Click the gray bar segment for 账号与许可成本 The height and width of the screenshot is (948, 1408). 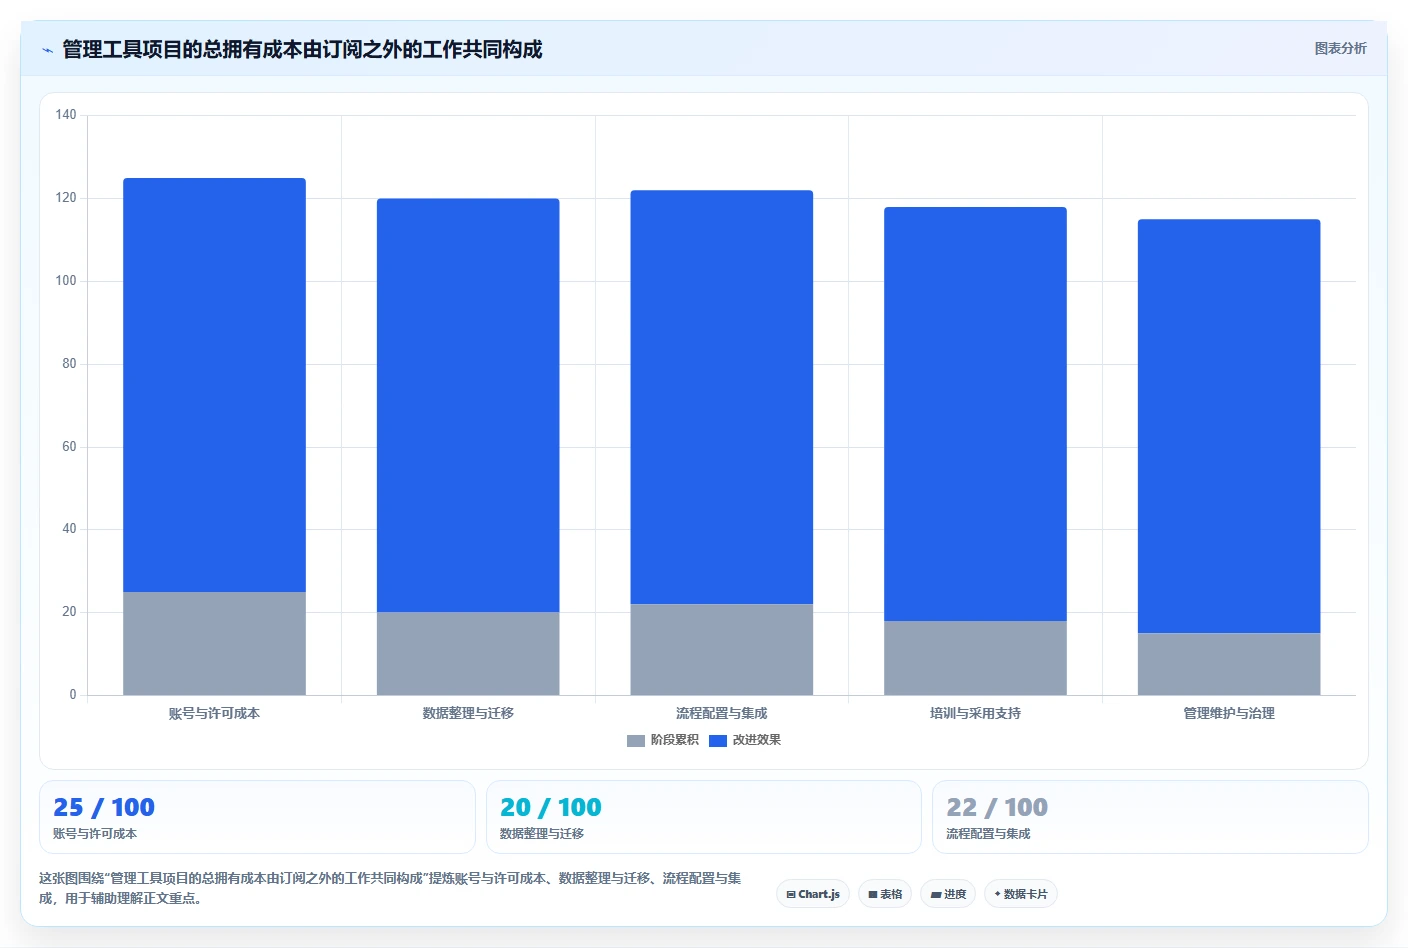click(214, 643)
